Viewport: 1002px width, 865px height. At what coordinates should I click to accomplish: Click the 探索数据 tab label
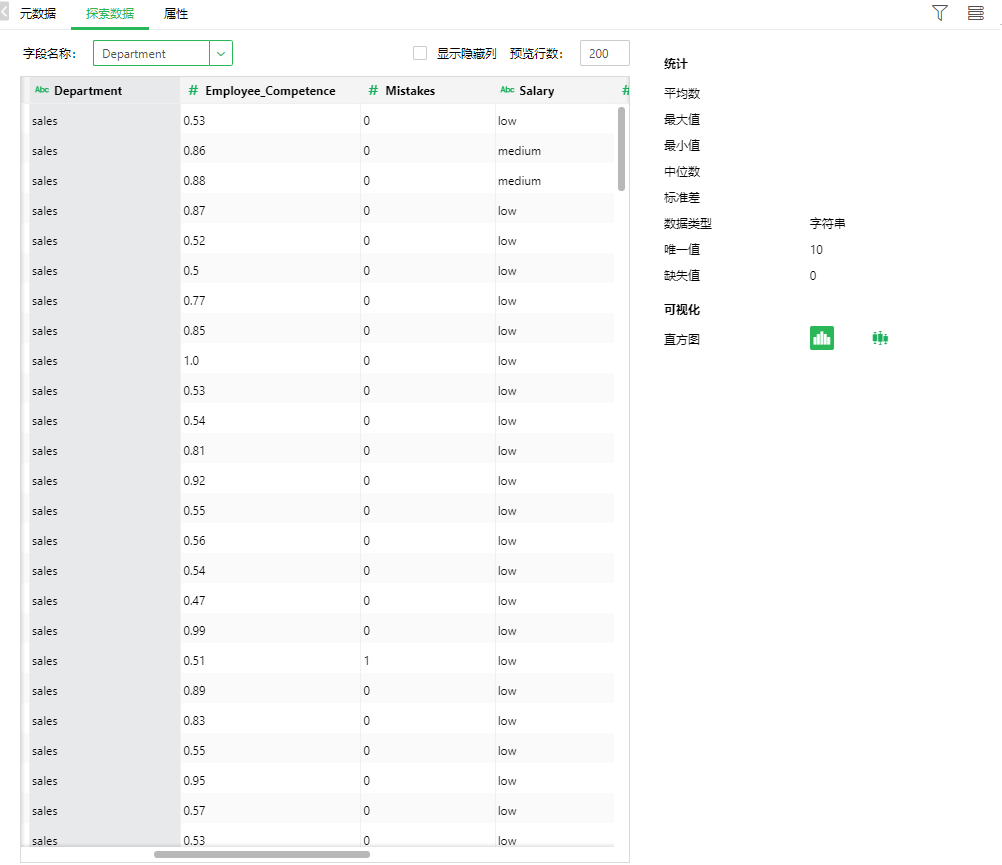pyautogui.click(x=109, y=14)
